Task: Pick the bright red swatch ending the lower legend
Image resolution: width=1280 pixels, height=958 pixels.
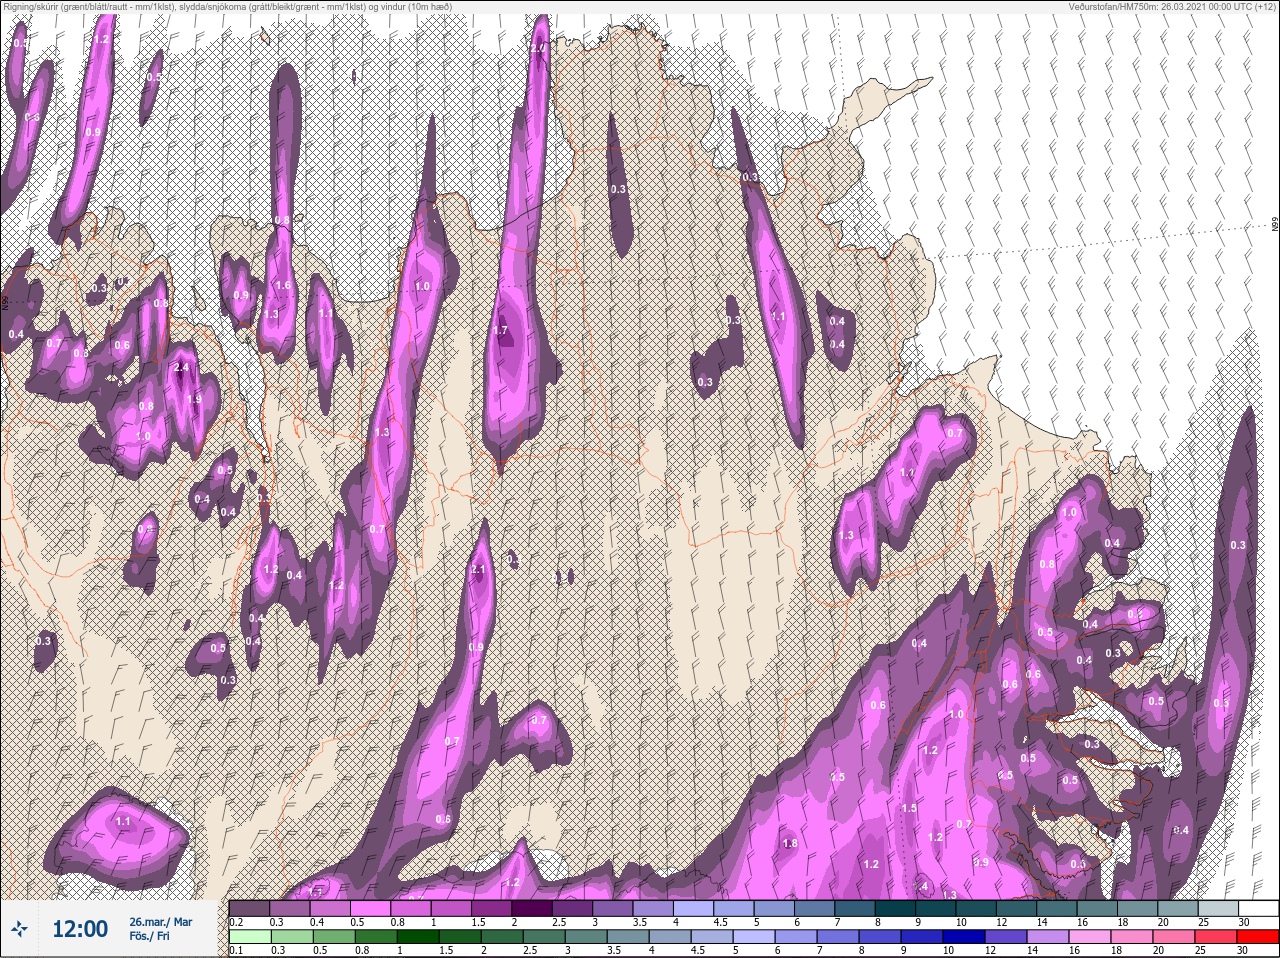Action: pyautogui.click(x=1258, y=936)
